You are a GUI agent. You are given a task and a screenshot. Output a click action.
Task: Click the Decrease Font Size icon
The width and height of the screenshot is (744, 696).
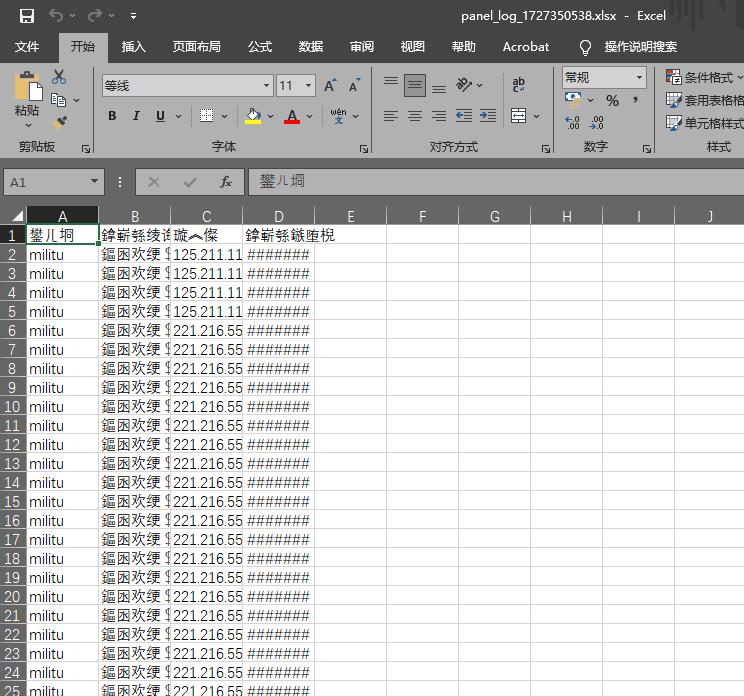tap(354, 85)
